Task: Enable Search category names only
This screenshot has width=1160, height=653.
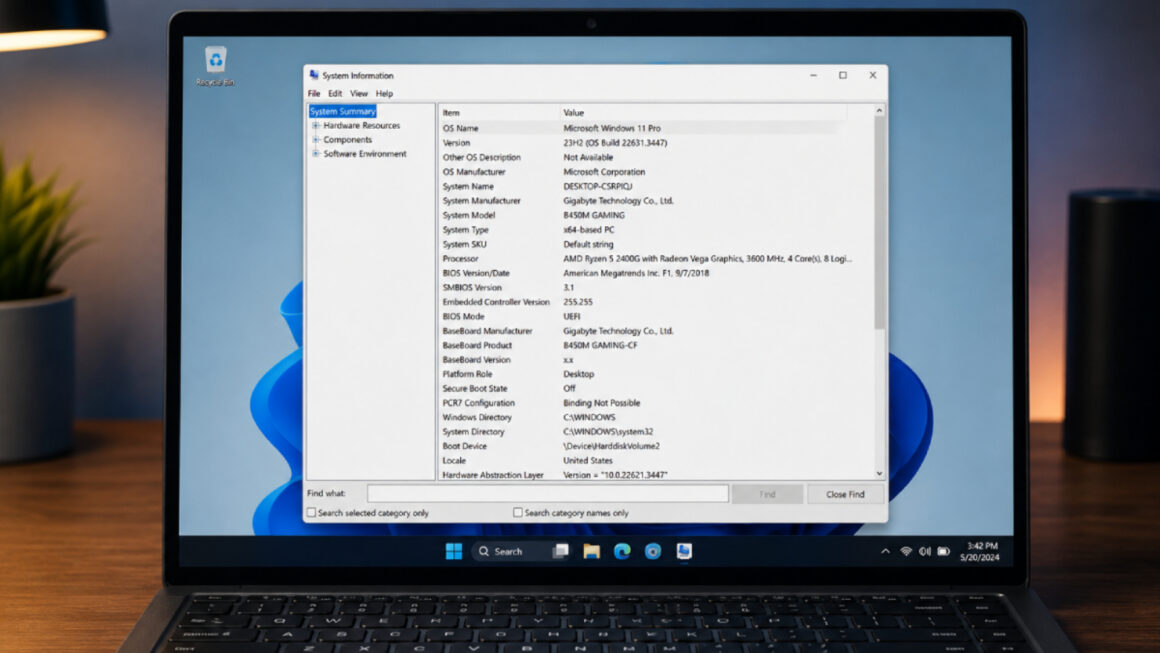Action: tap(518, 512)
